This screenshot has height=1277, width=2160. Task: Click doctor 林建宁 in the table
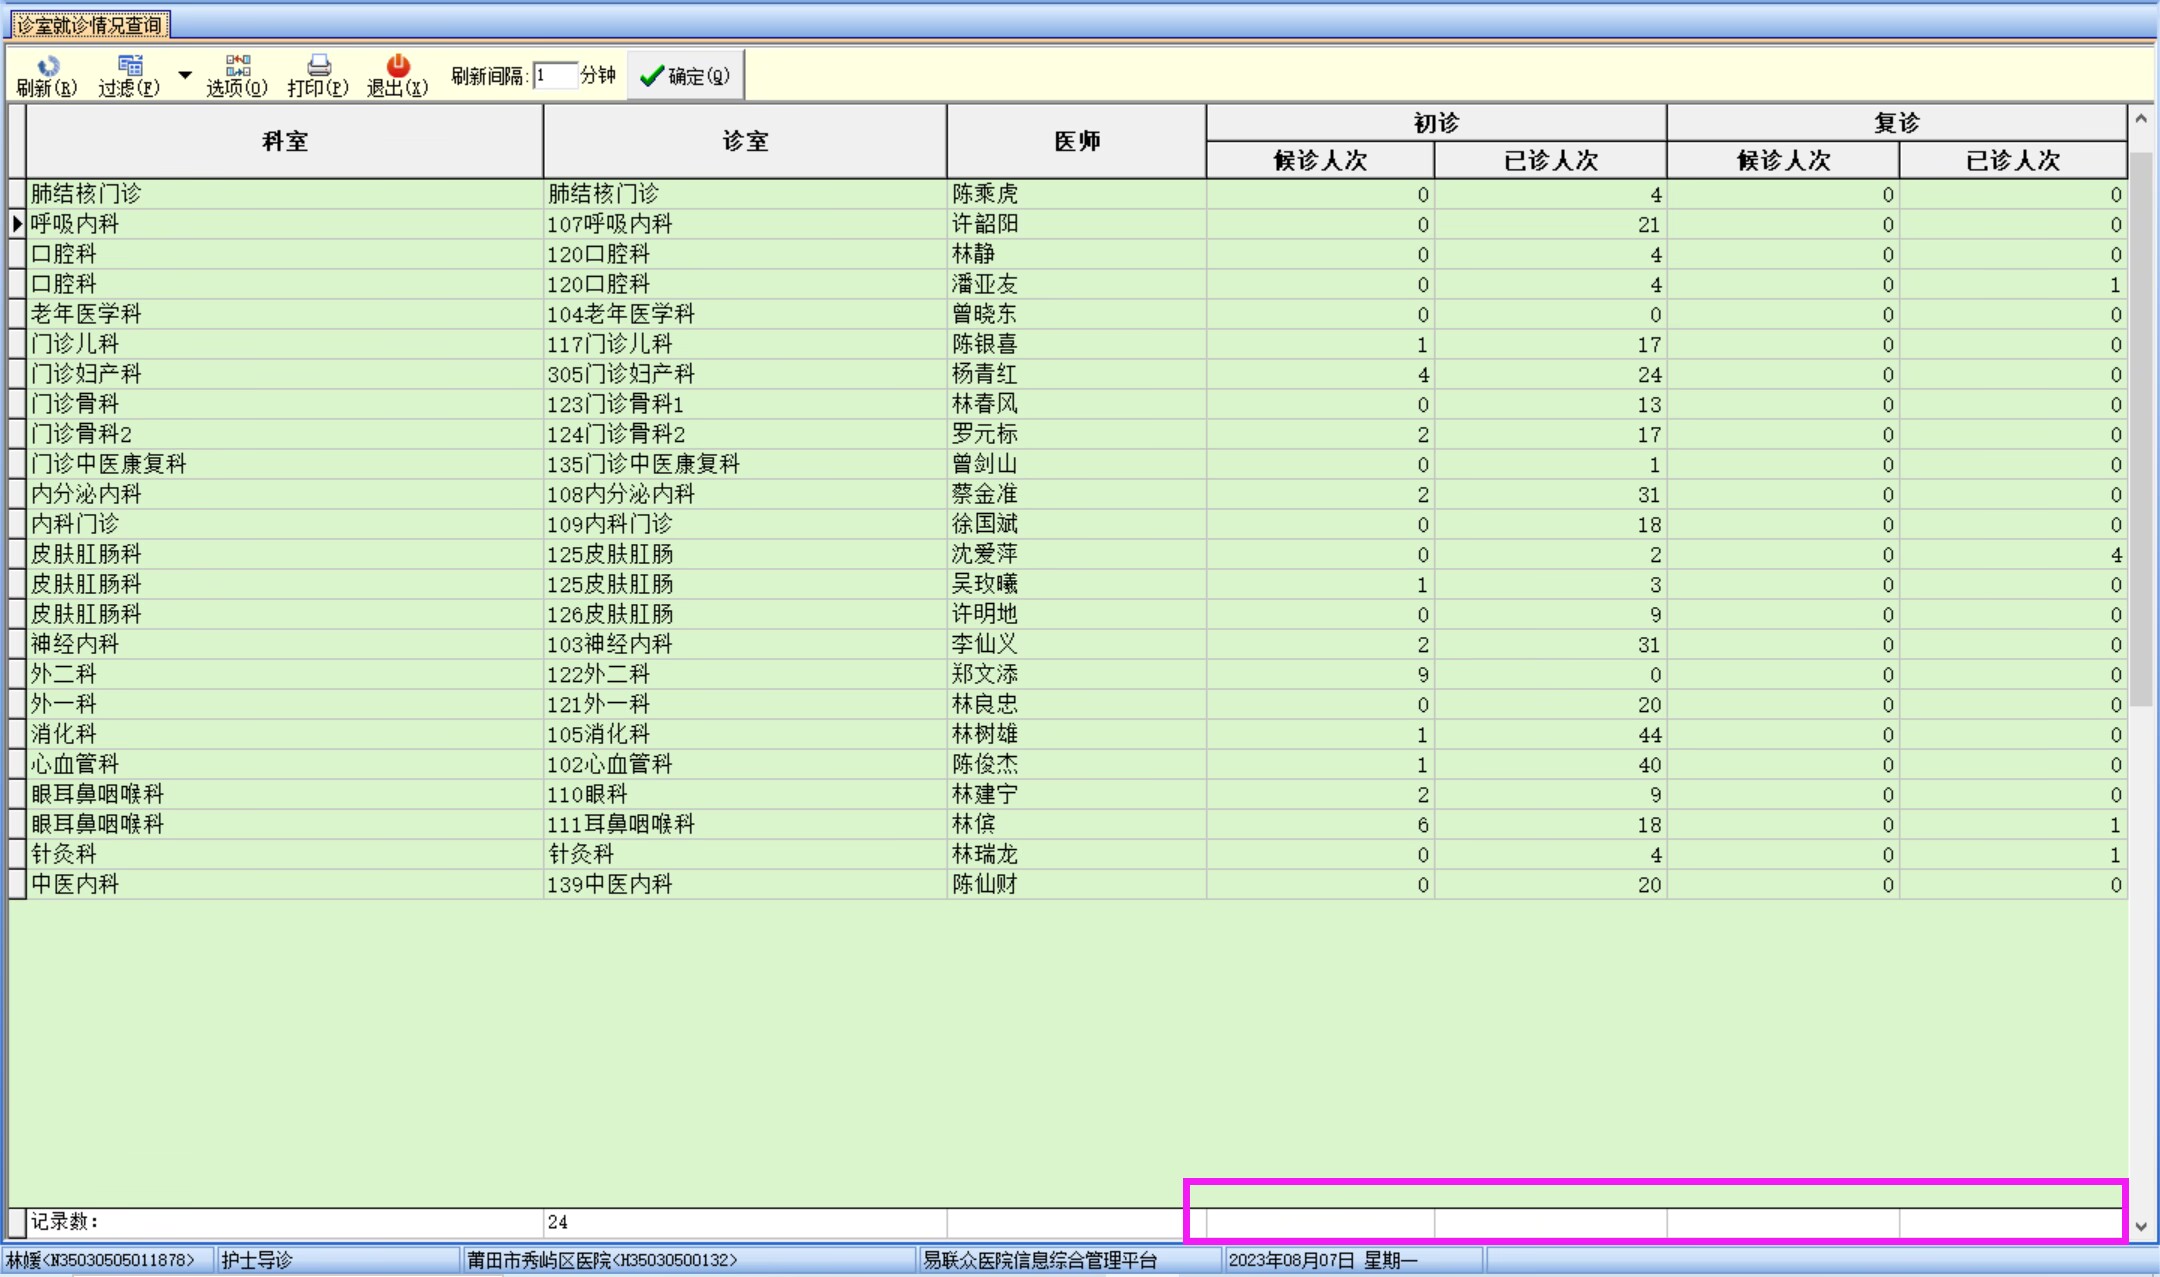click(x=985, y=794)
